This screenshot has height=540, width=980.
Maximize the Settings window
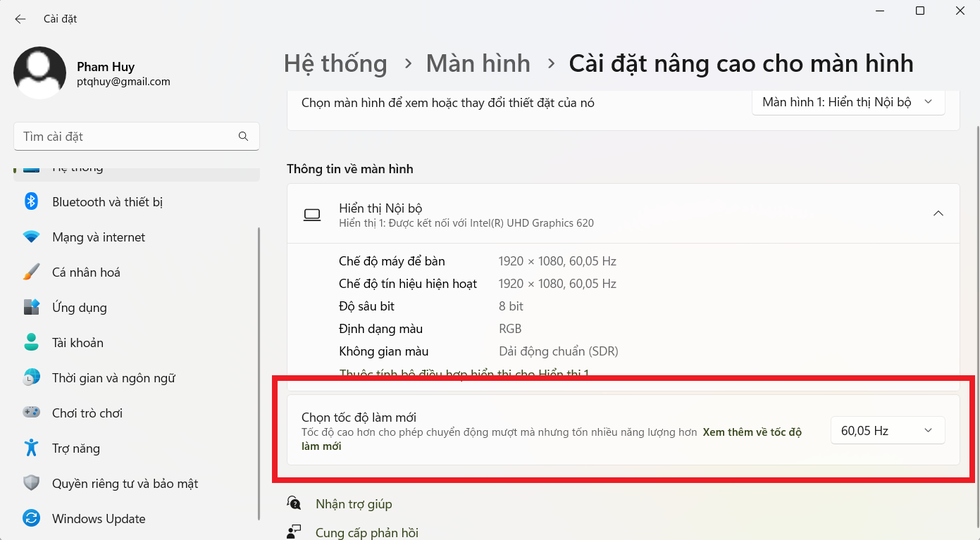pyautogui.click(x=920, y=11)
